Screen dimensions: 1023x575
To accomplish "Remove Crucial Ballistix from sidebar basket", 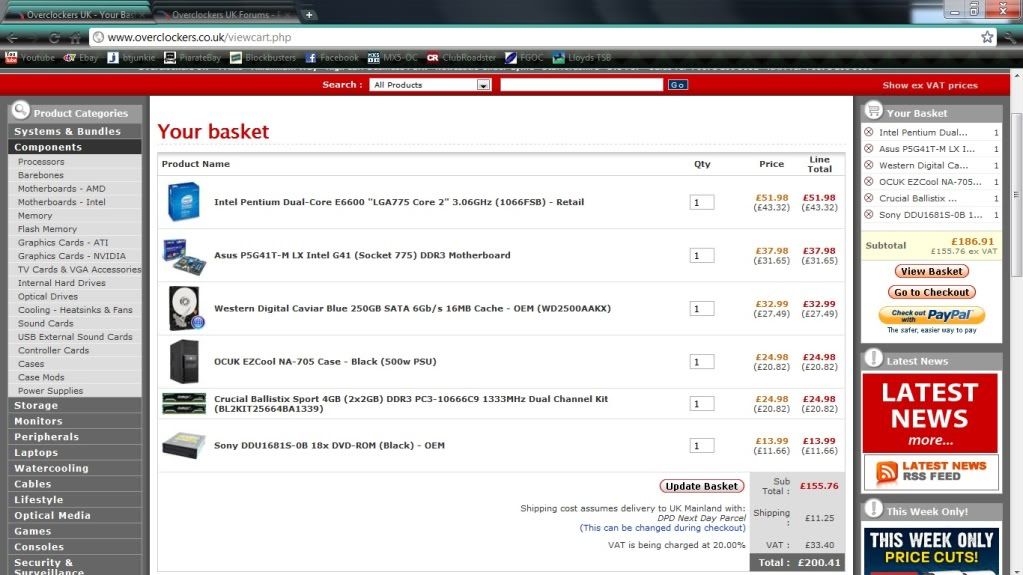I will pyautogui.click(x=868, y=198).
